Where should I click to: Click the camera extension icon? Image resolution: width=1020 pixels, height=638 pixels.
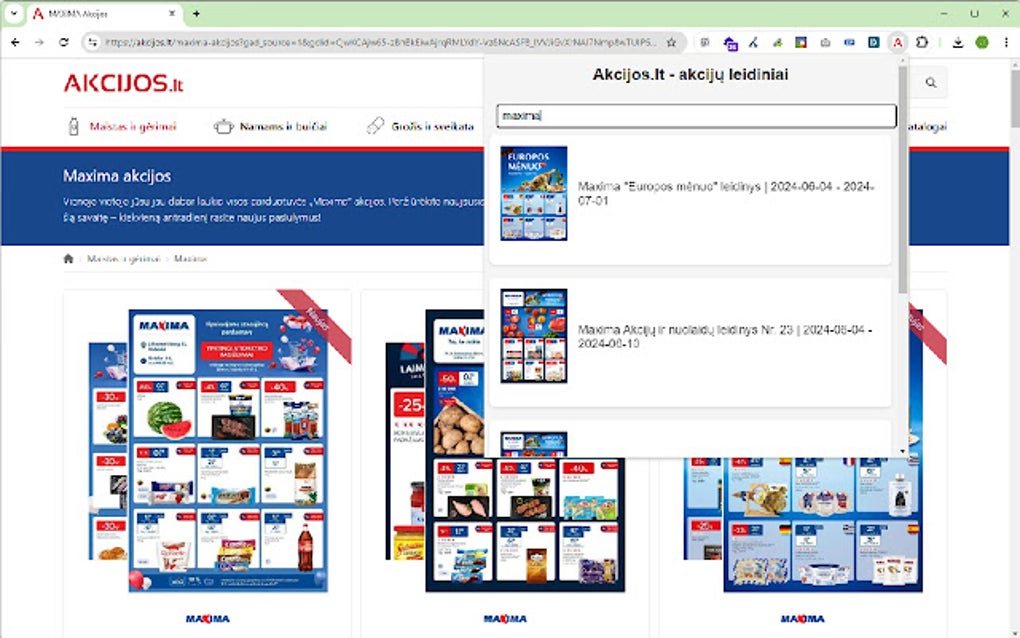coord(825,43)
